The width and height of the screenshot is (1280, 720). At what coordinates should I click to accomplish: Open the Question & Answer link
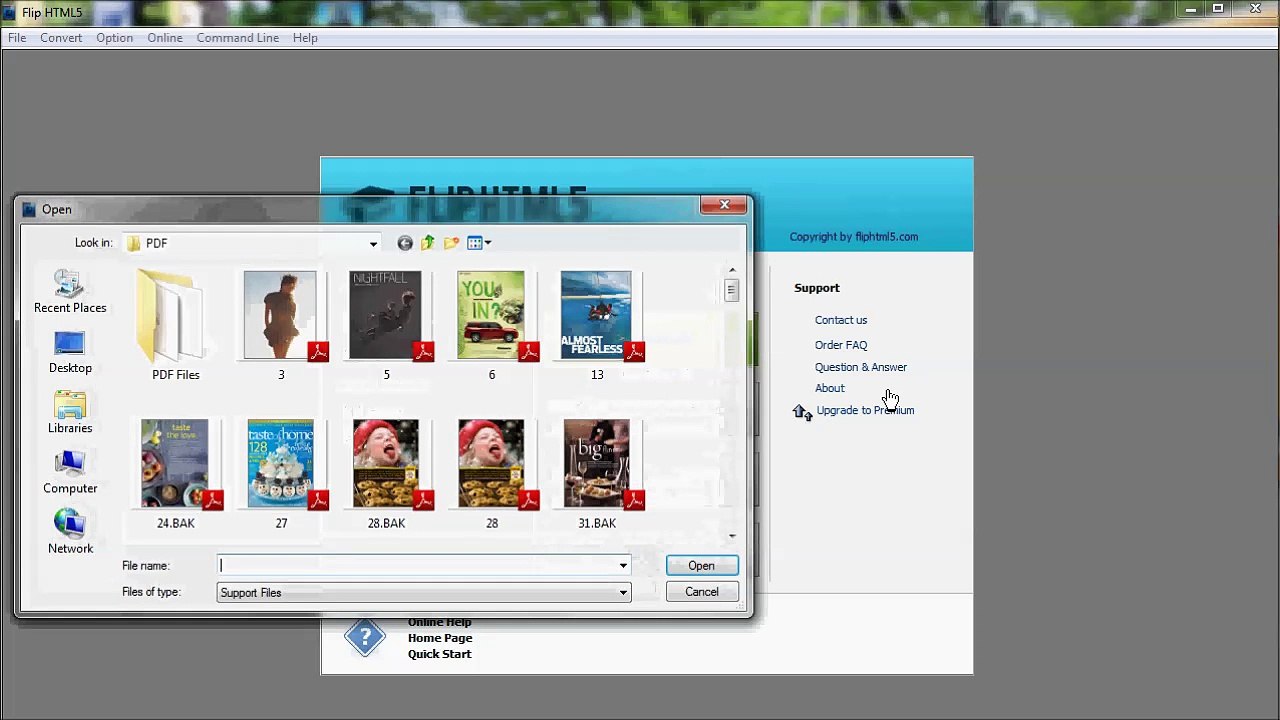point(861,367)
